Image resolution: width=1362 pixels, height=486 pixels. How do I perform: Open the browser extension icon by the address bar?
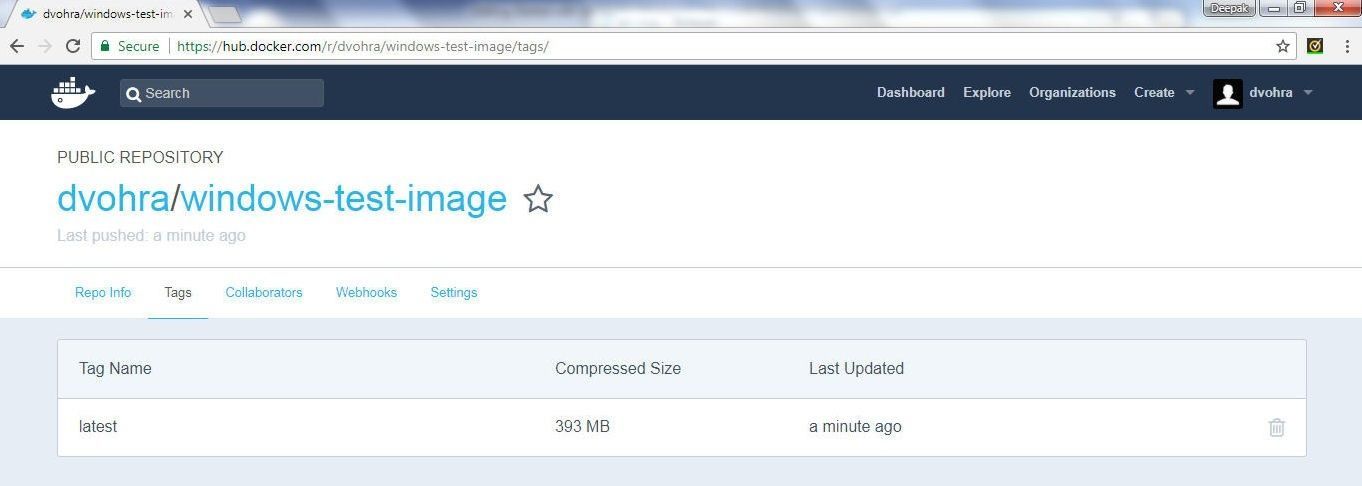(1316, 46)
